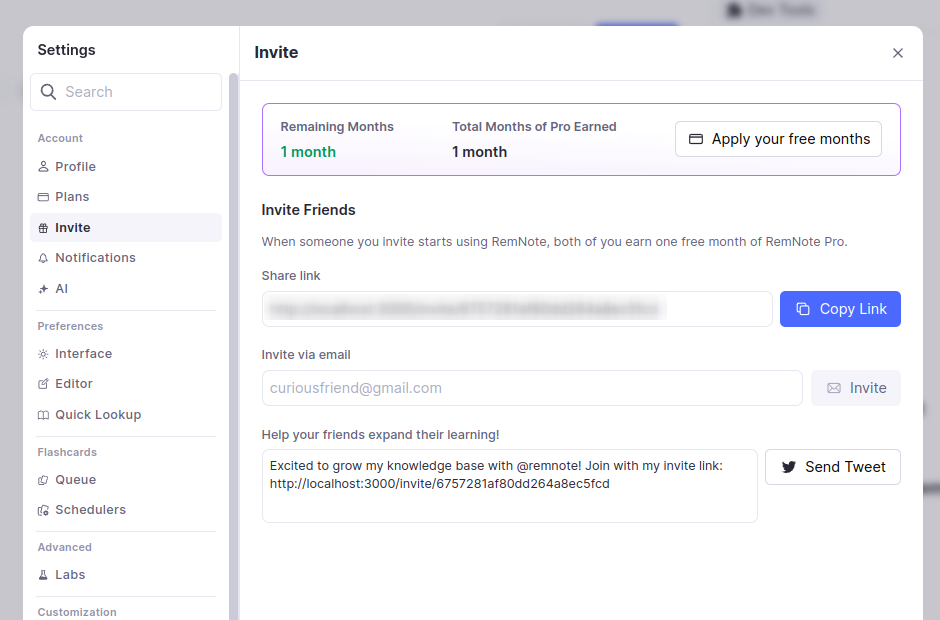Click the tweet message text area

[x=509, y=486]
